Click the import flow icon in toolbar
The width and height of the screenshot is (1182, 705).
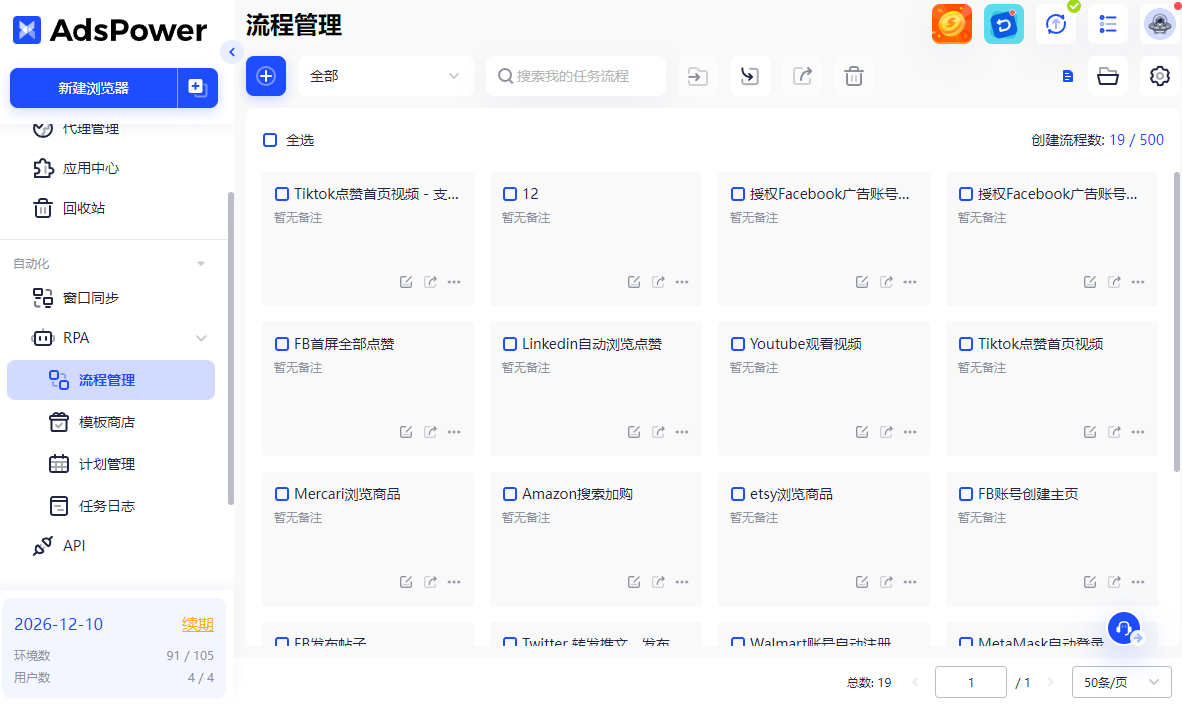pyautogui.click(x=697, y=76)
